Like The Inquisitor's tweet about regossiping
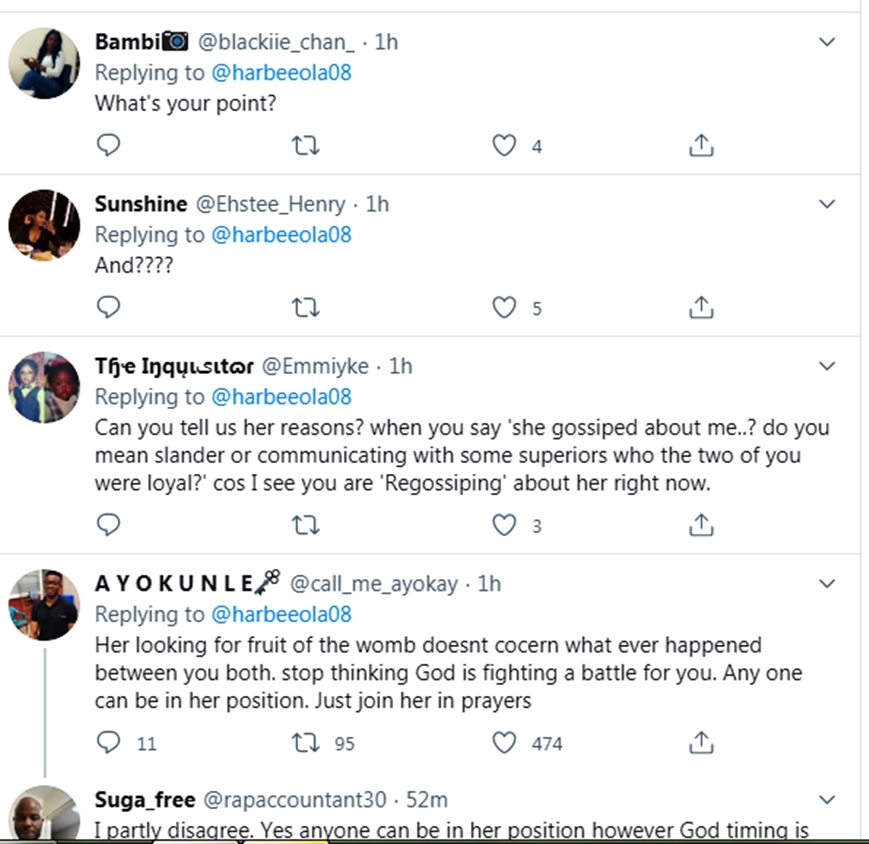This screenshot has width=869, height=844. (505, 525)
